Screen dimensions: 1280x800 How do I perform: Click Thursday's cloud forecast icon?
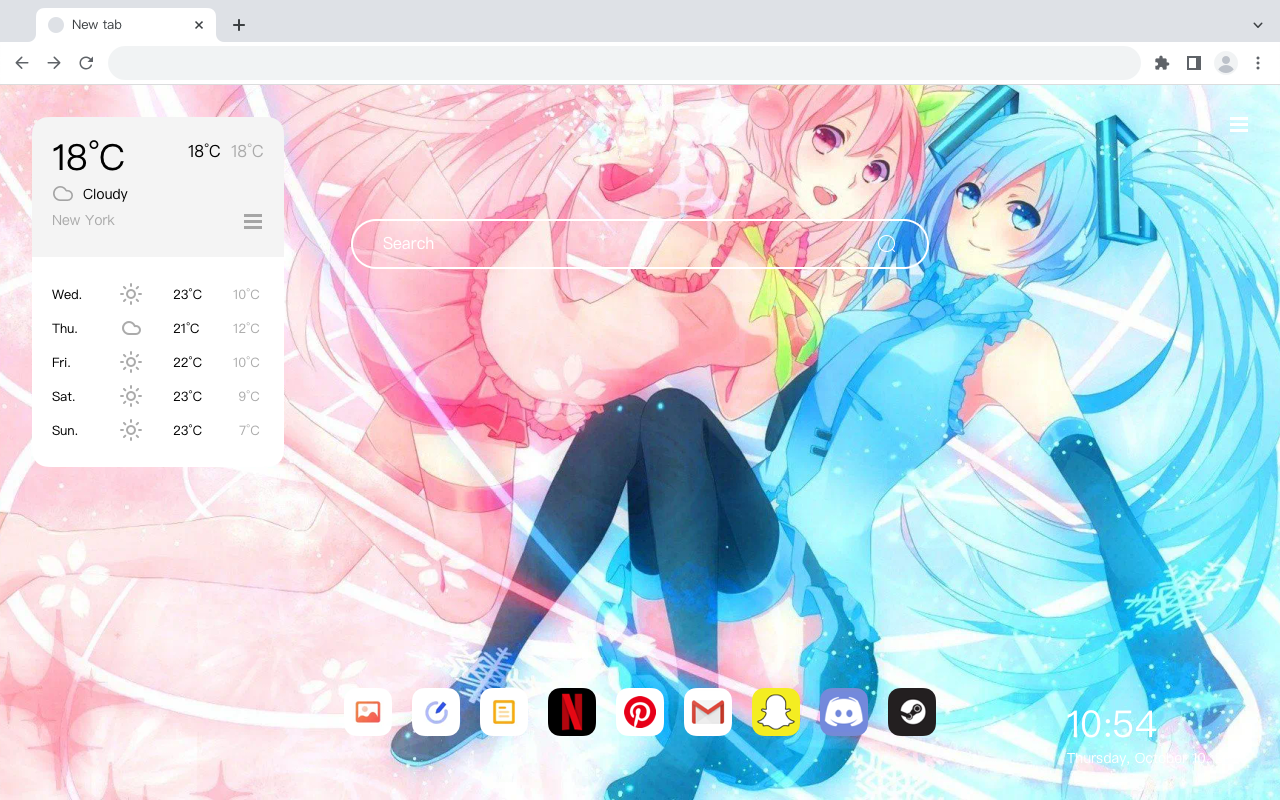[131, 328]
